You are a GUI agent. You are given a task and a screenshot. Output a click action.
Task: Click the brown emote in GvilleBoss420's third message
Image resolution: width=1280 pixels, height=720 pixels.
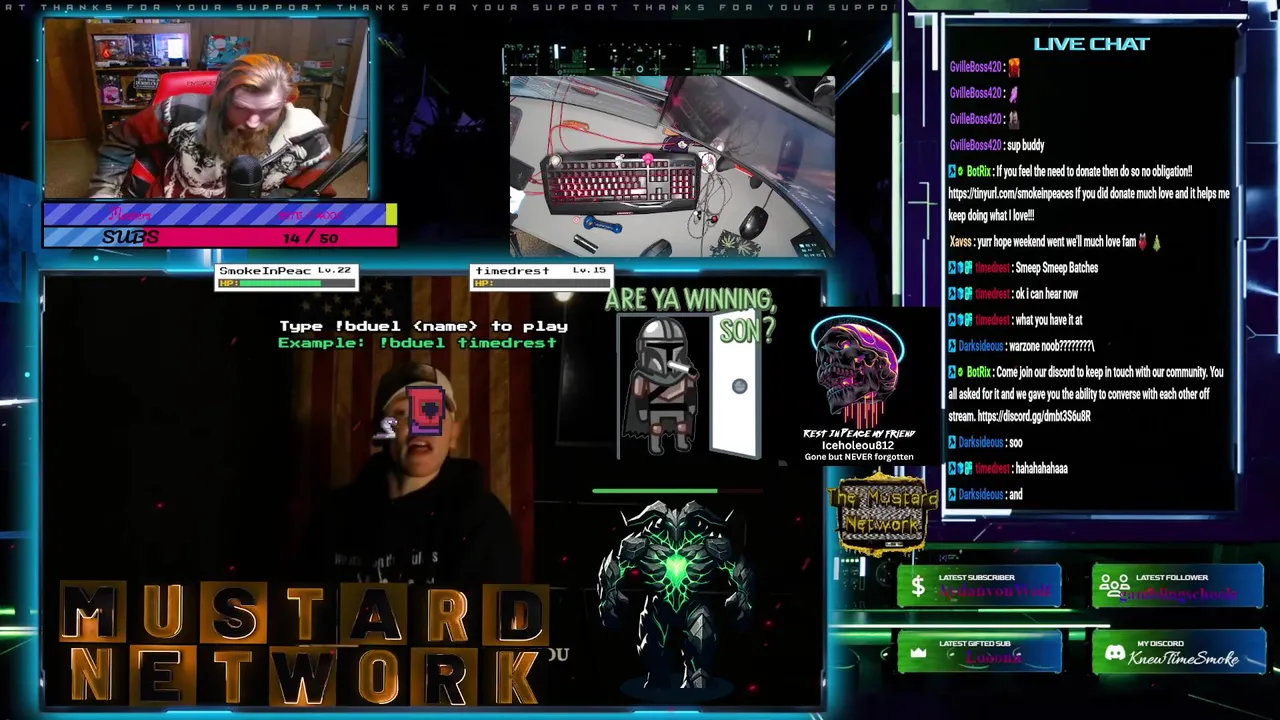click(x=1013, y=119)
